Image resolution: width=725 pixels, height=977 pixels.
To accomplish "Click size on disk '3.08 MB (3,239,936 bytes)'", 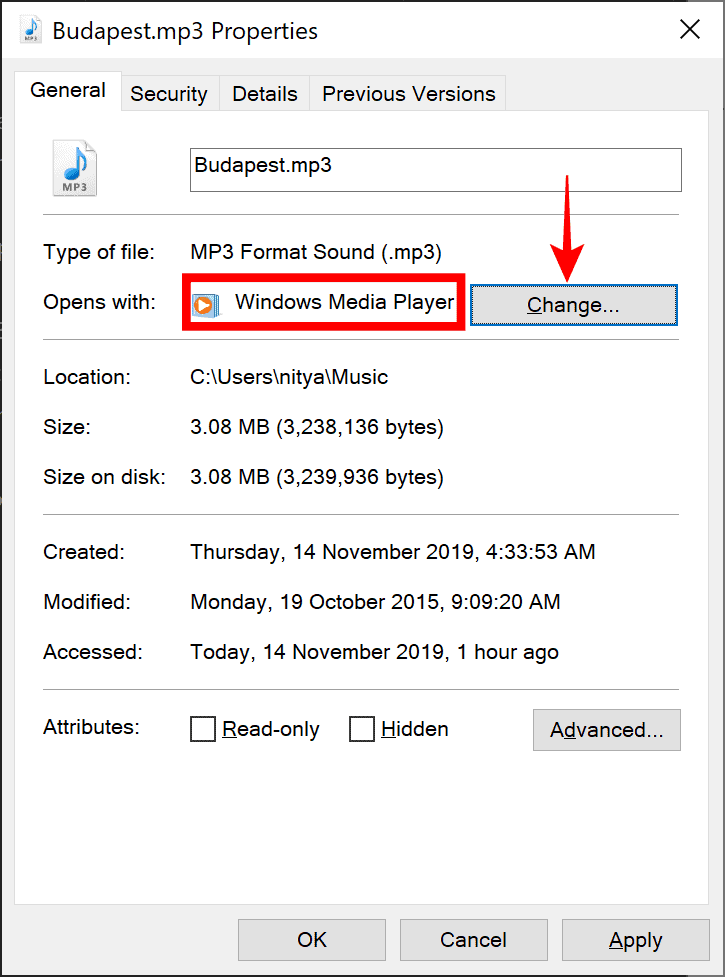I will [316, 477].
